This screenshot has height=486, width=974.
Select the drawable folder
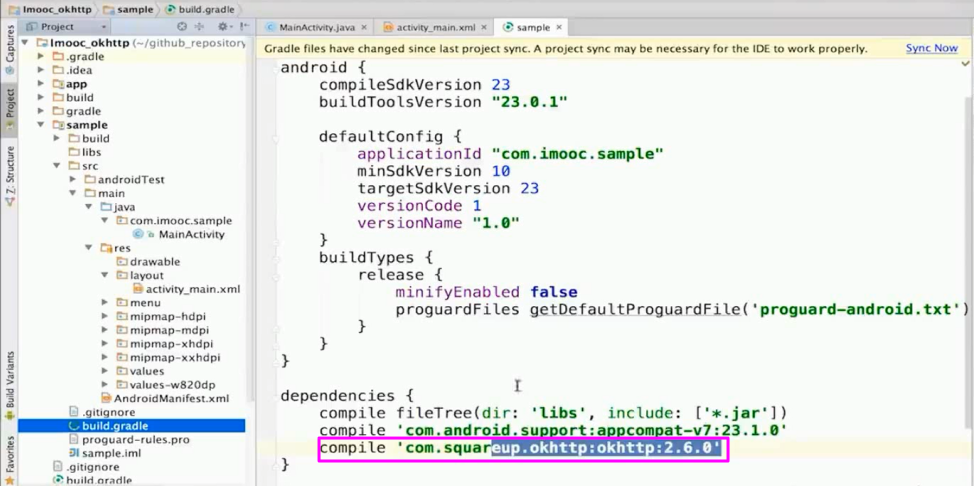pos(155,262)
